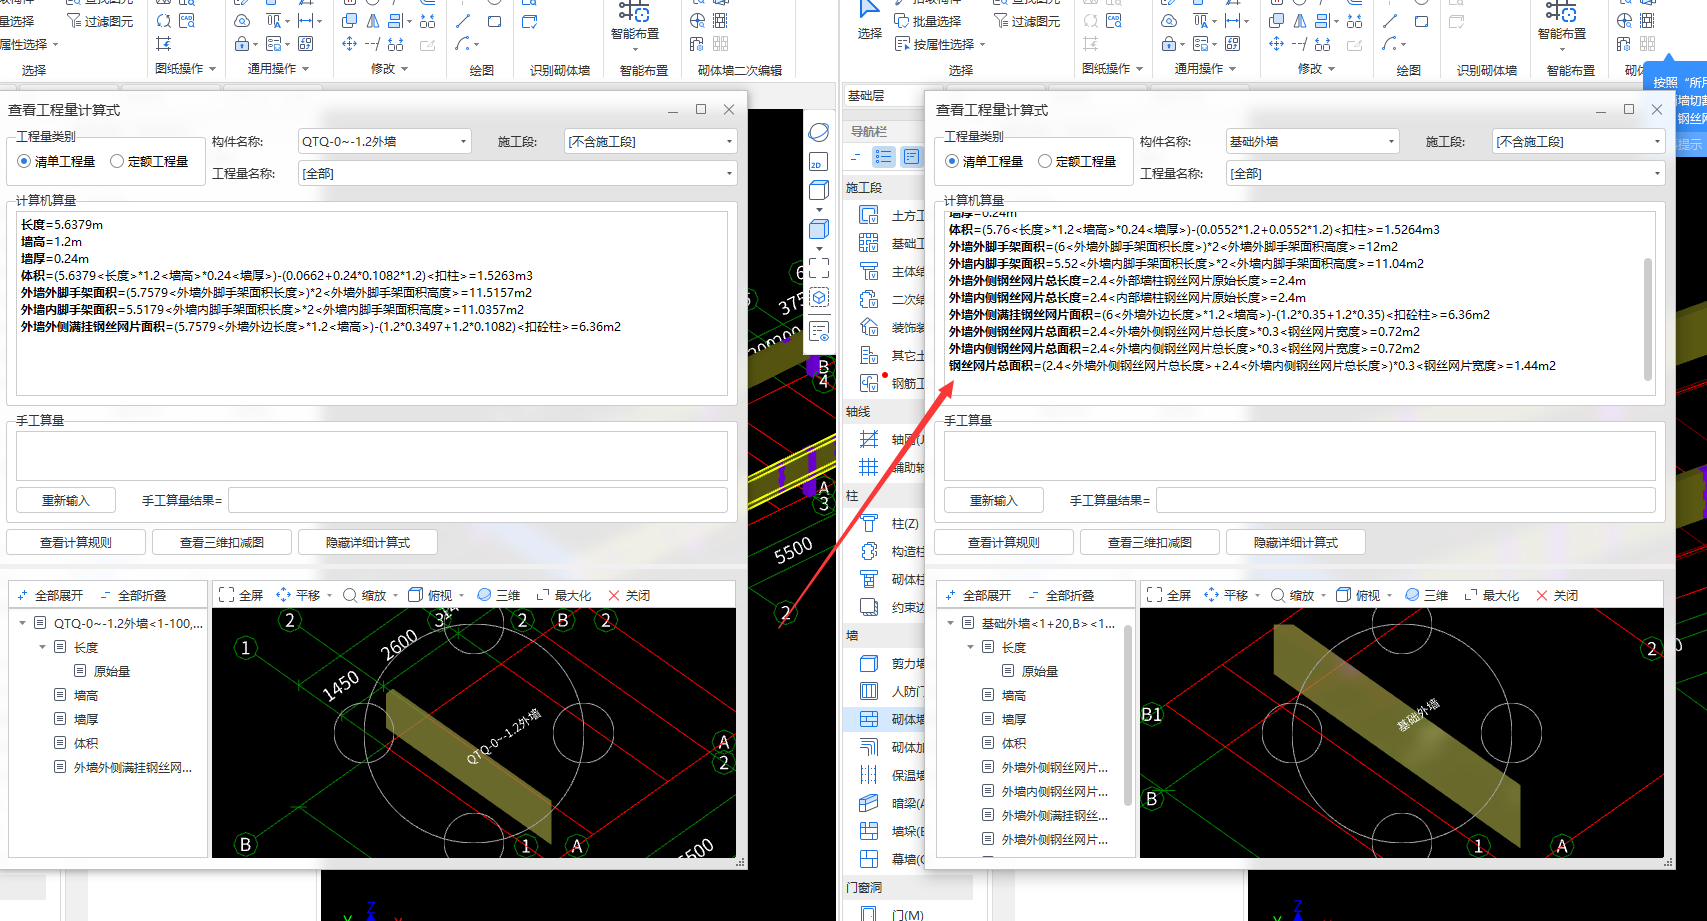
Task: Click the move cross-arrows icon in left ribbon
Action: point(349,44)
